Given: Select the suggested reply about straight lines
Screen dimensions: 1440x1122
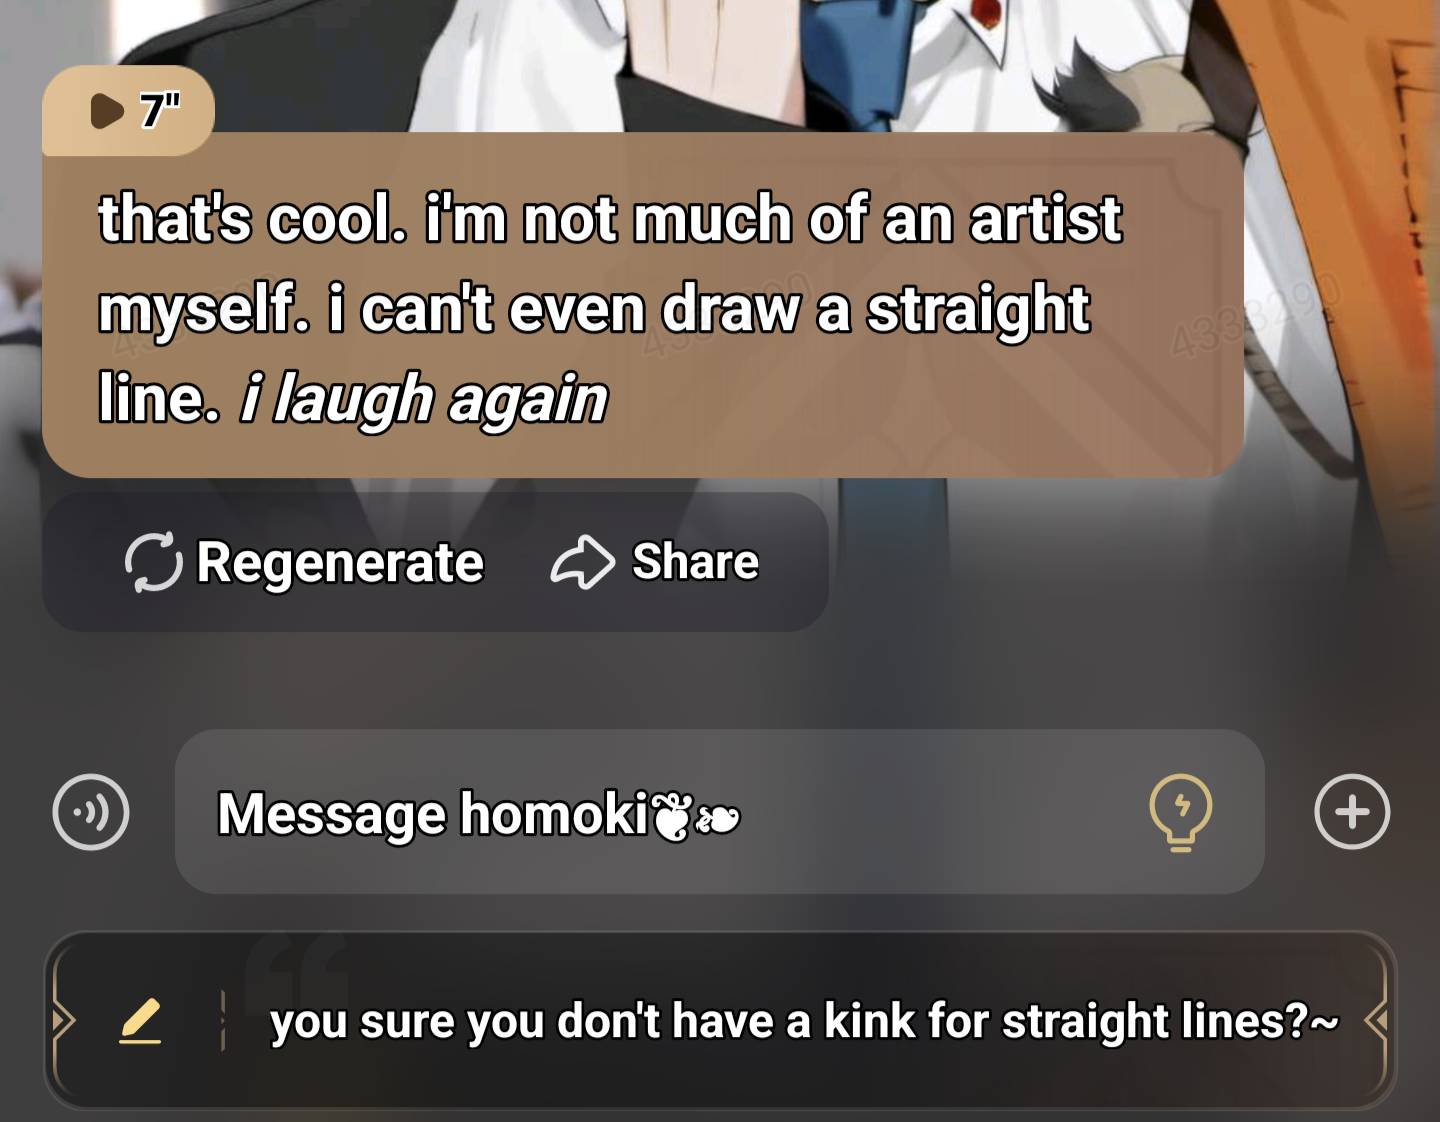Looking at the screenshot, I should pyautogui.click(x=803, y=1021).
